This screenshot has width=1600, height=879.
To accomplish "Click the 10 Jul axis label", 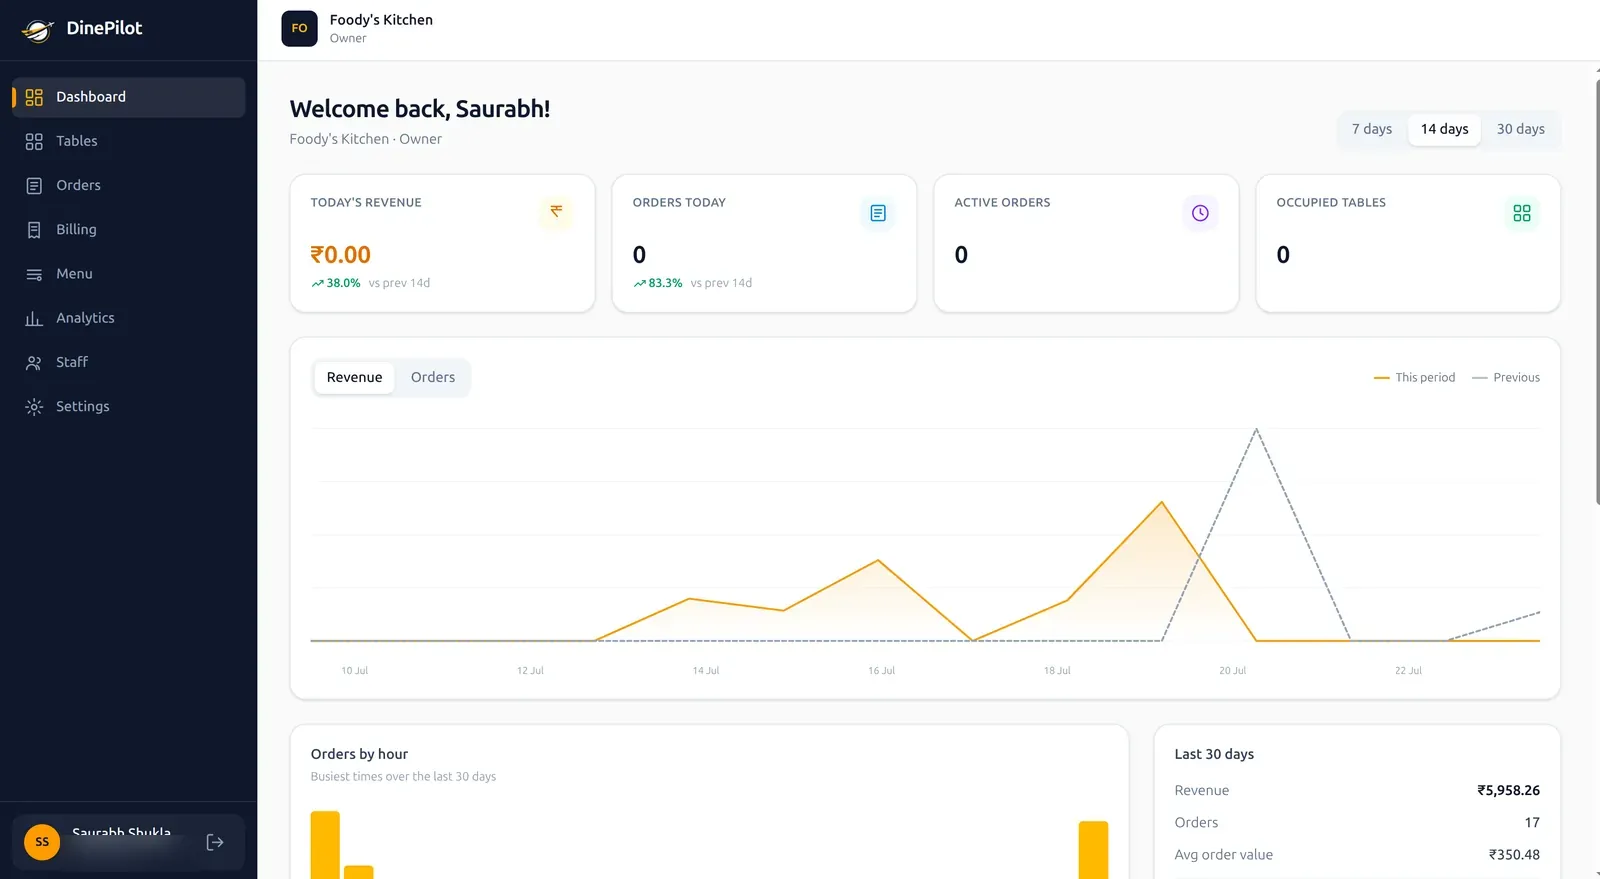I will coord(354,671).
